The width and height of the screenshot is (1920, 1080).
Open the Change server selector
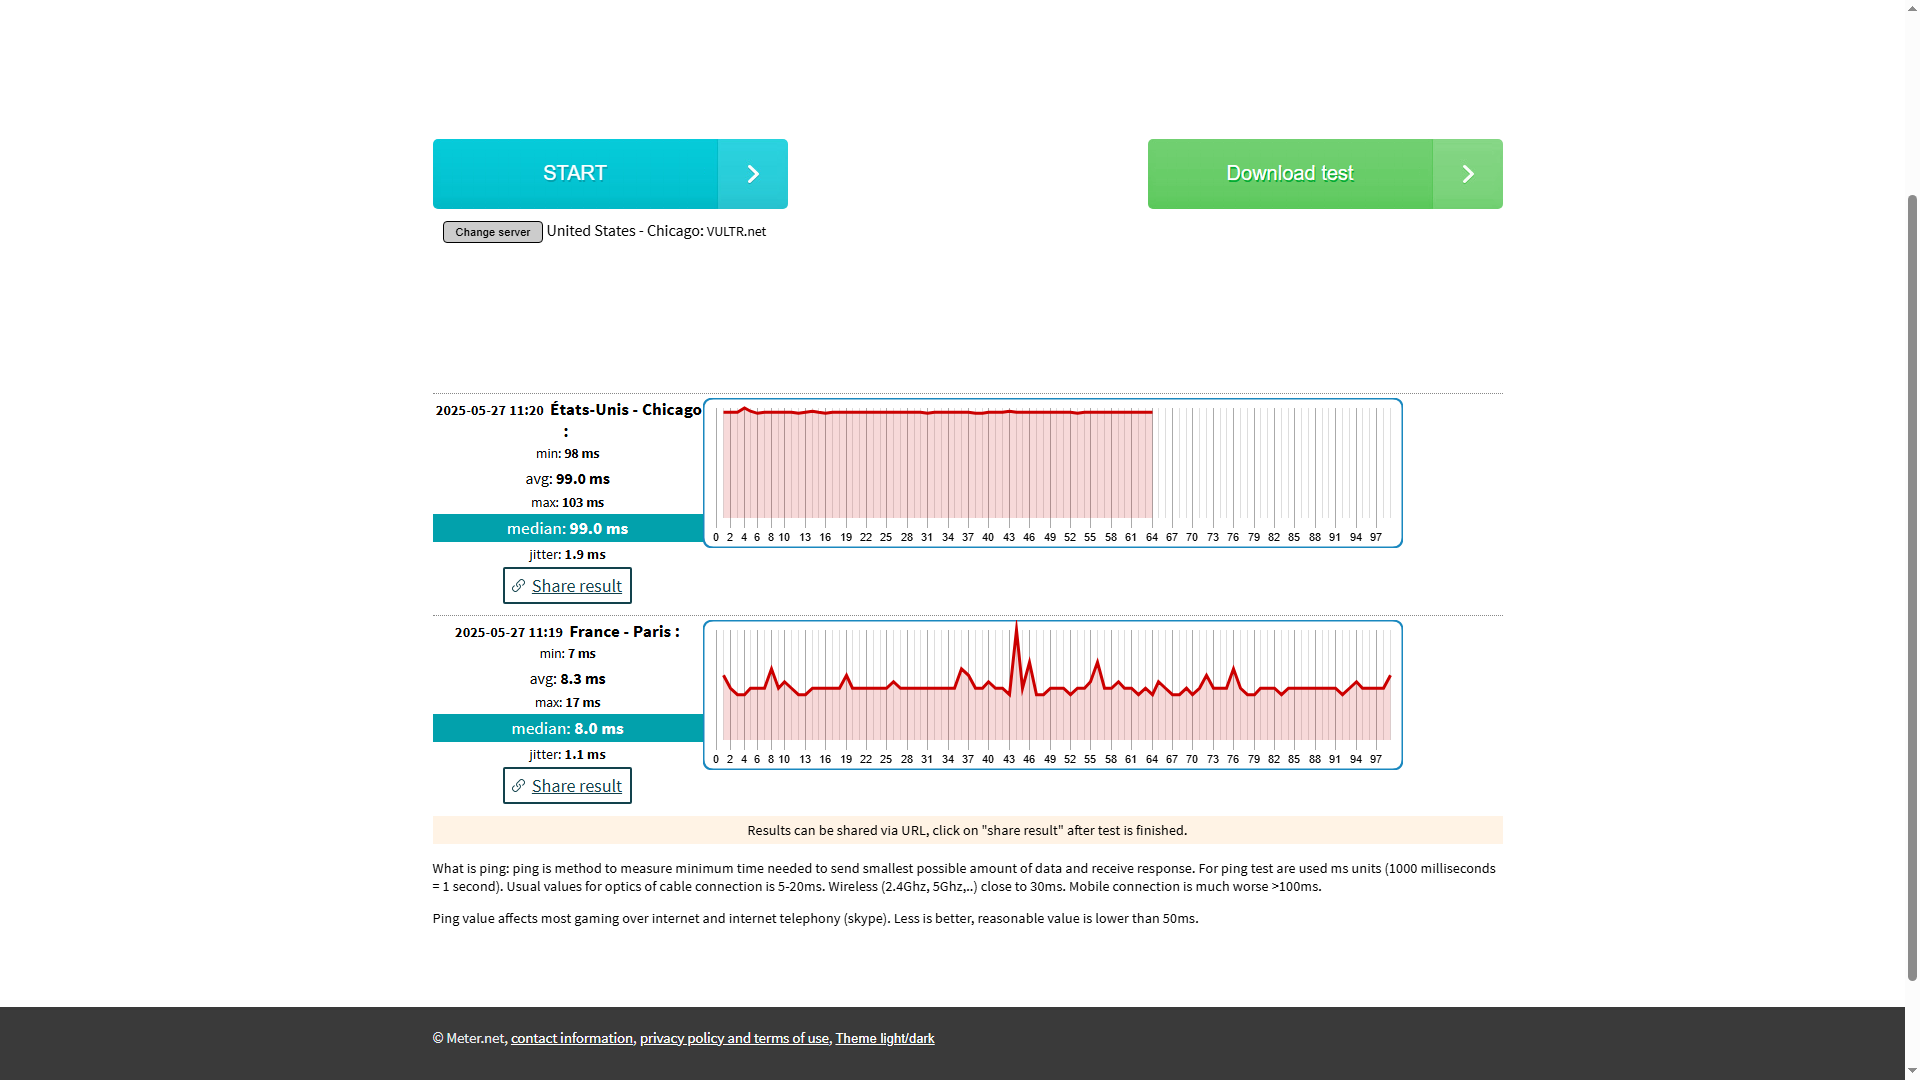coord(492,232)
